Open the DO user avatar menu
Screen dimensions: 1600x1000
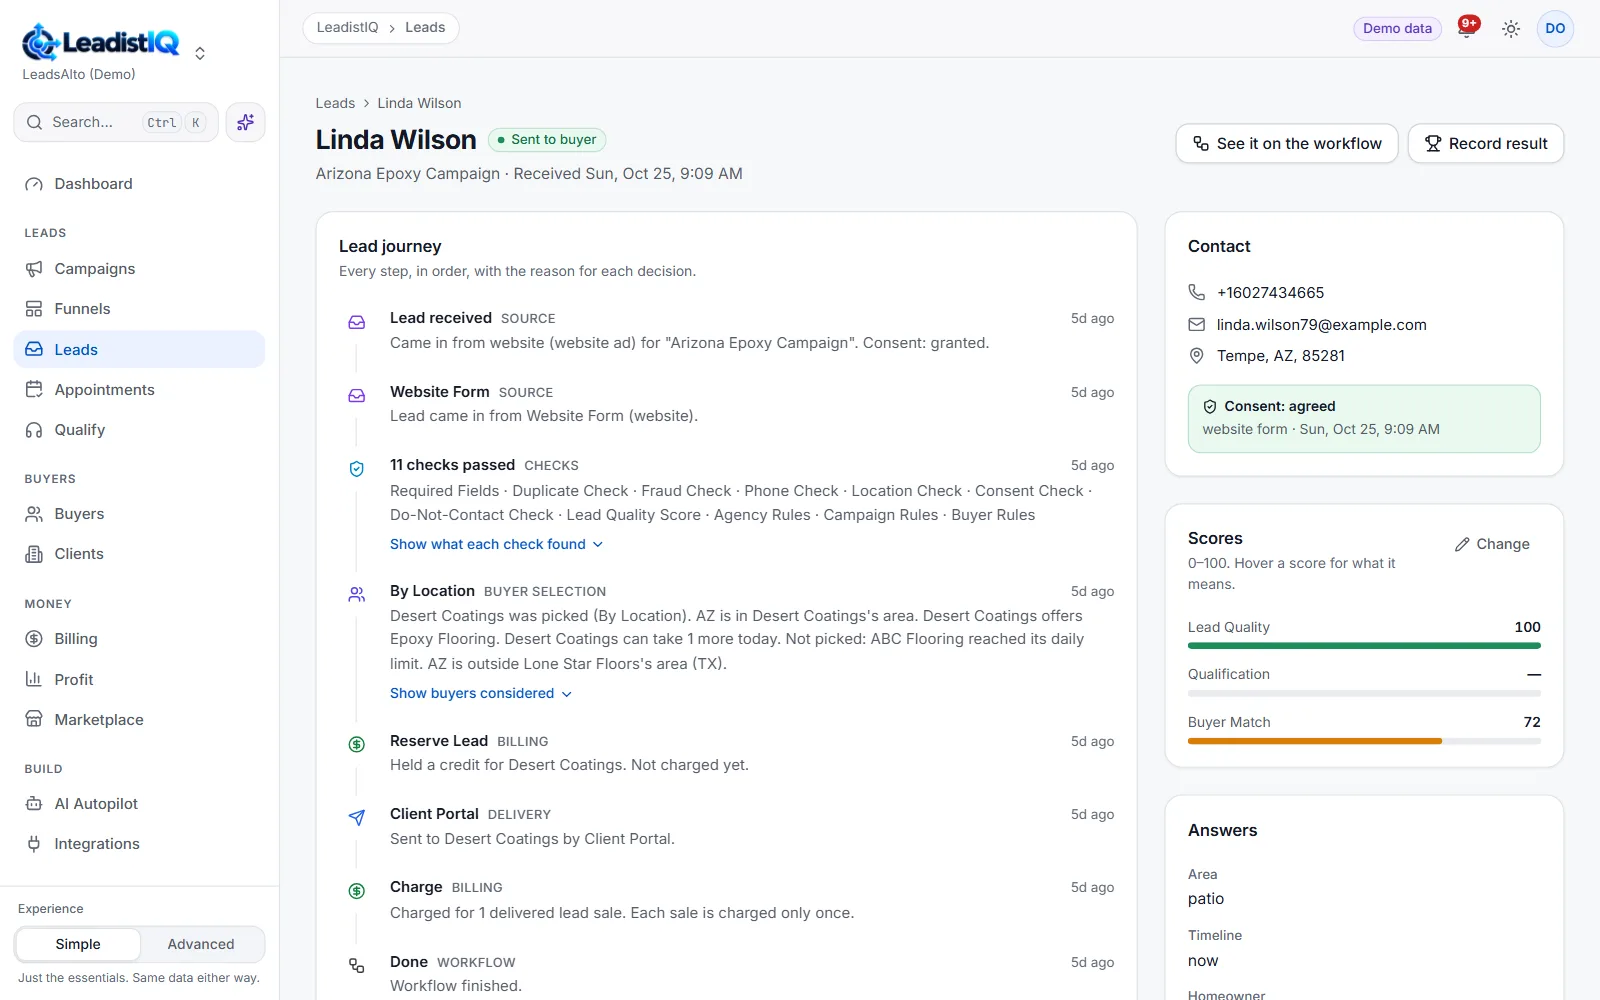[x=1555, y=28]
